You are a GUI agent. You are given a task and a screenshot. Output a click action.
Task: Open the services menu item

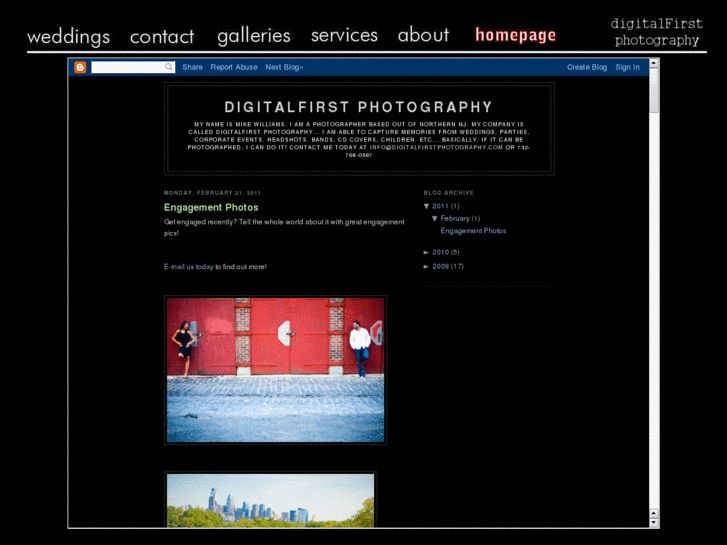[344, 35]
